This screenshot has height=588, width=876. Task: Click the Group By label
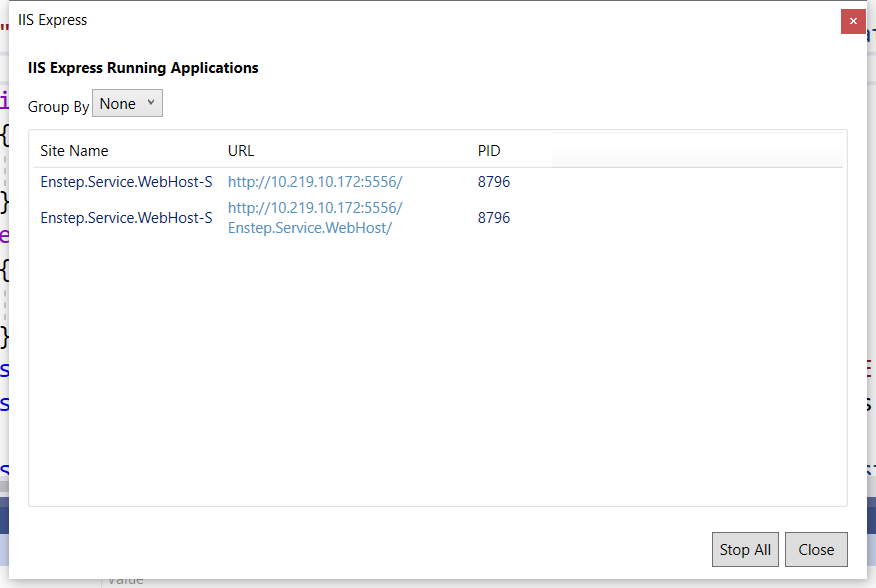(58, 105)
